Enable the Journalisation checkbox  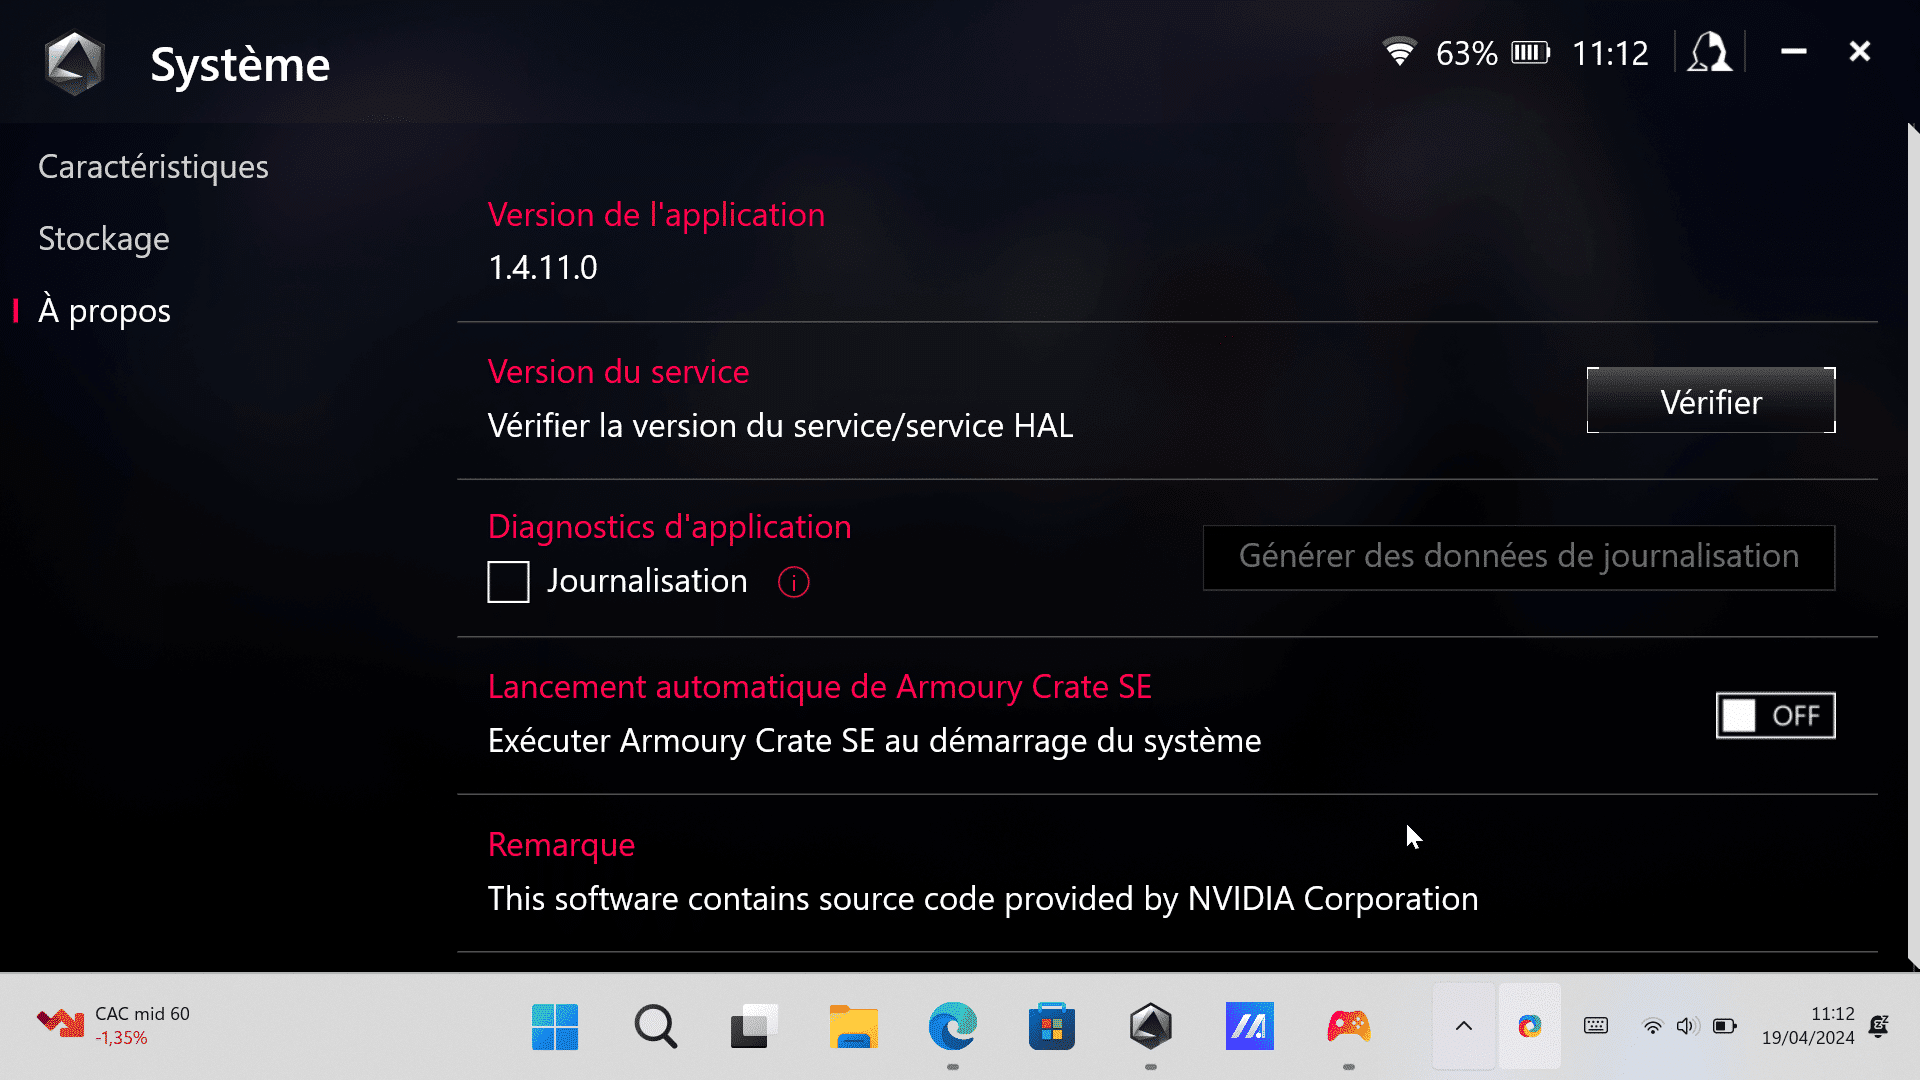(x=508, y=582)
